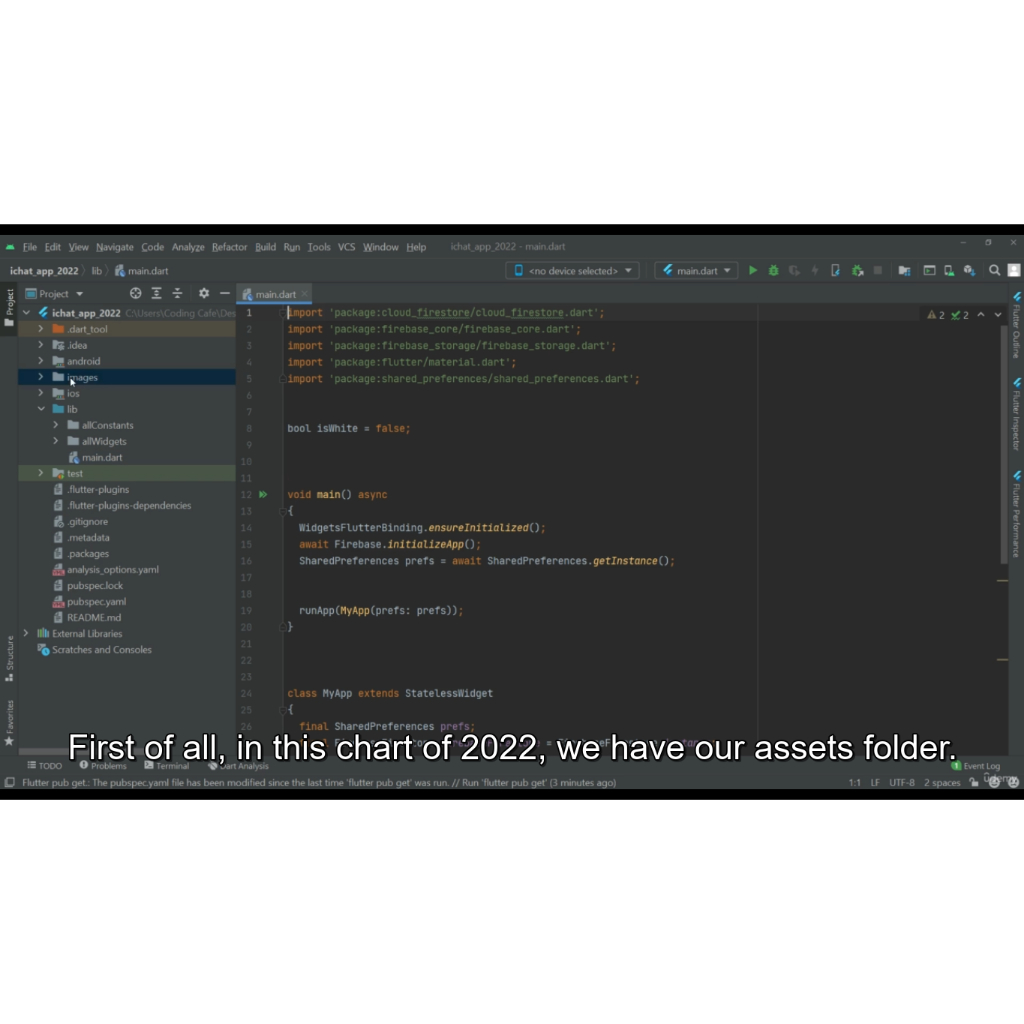Open Search Everywhere magnifier icon

[x=994, y=270]
